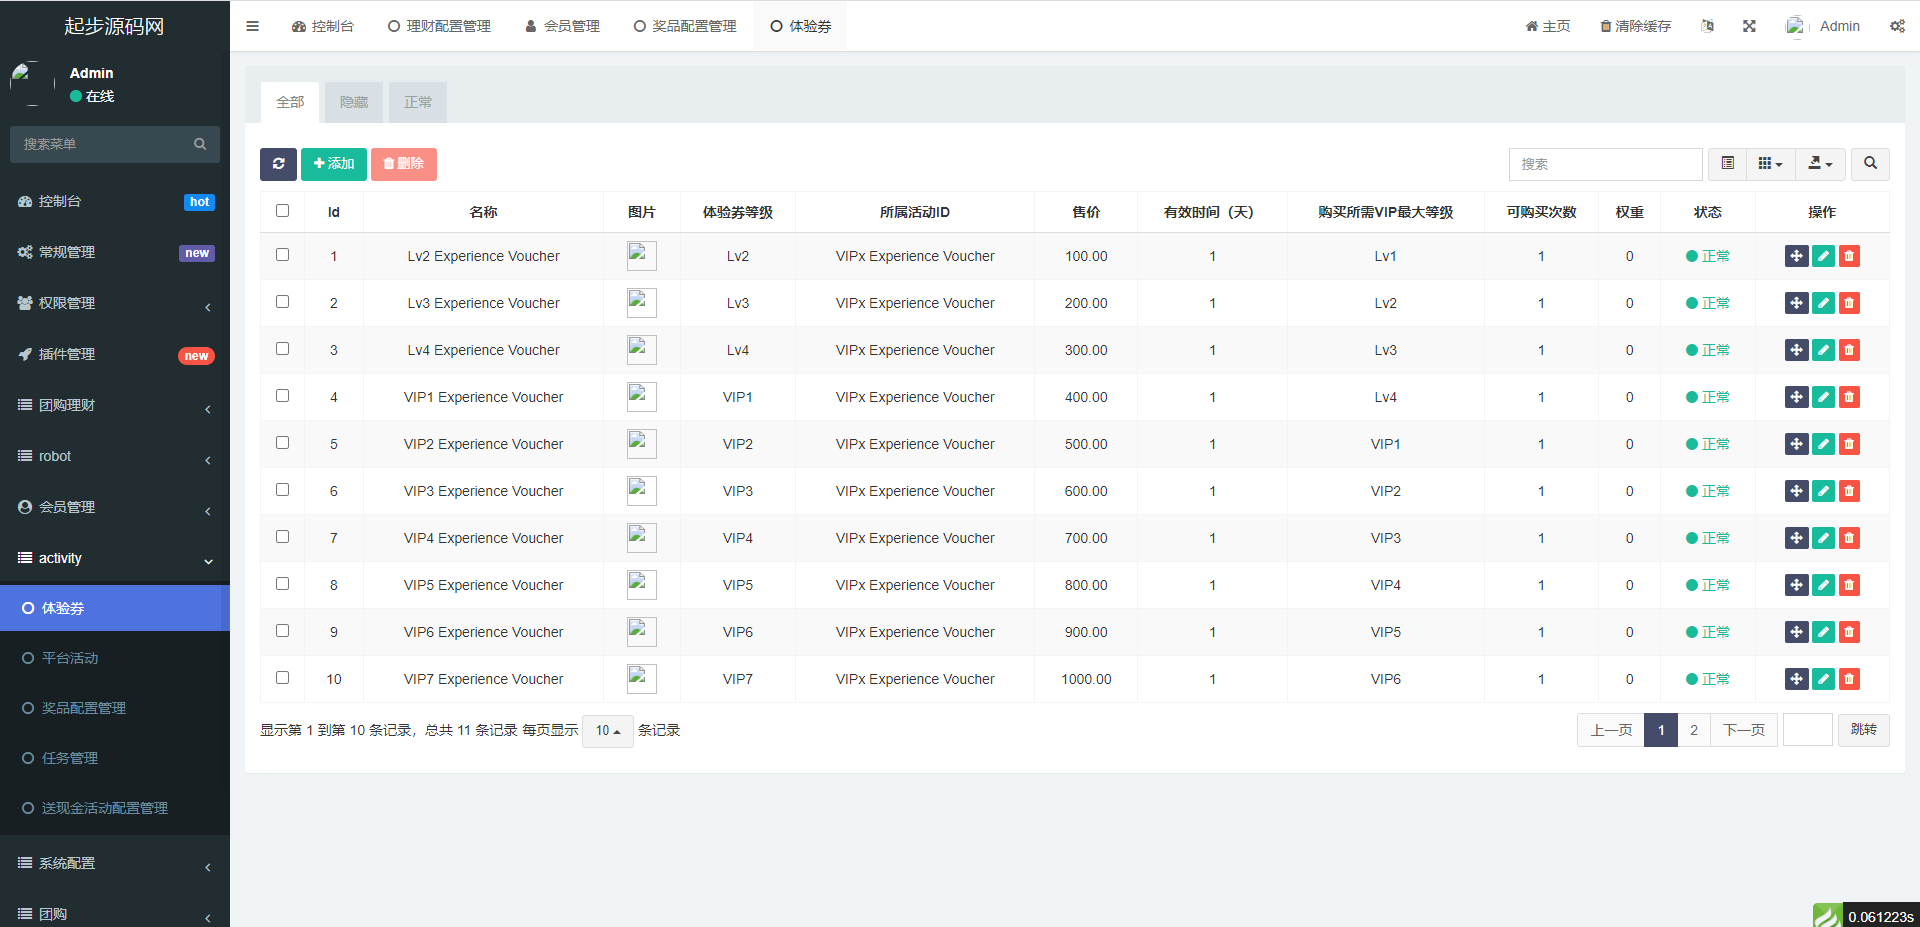Open page size dropdown showing 10
The height and width of the screenshot is (927, 1920).
coord(607,731)
